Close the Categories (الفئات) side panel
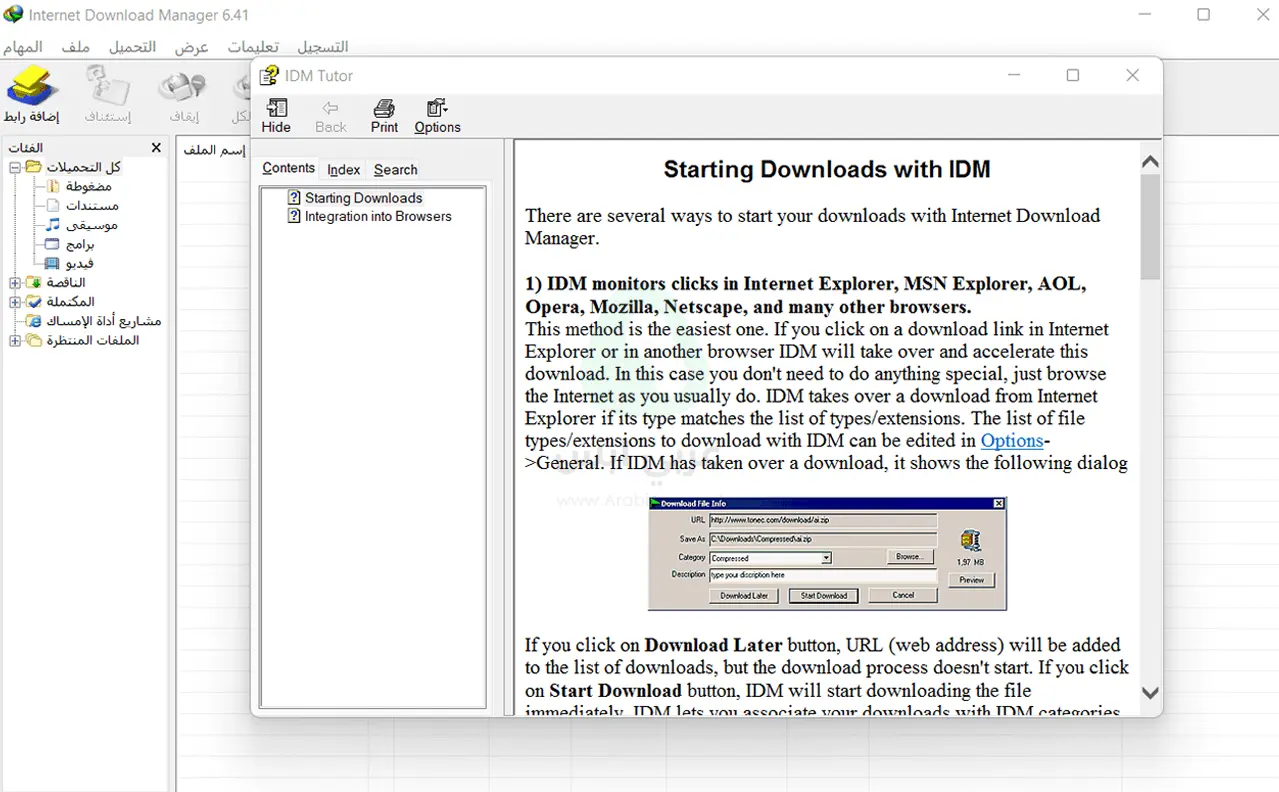Image resolution: width=1279 pixels, height=792 pixels. click(156, 148)
